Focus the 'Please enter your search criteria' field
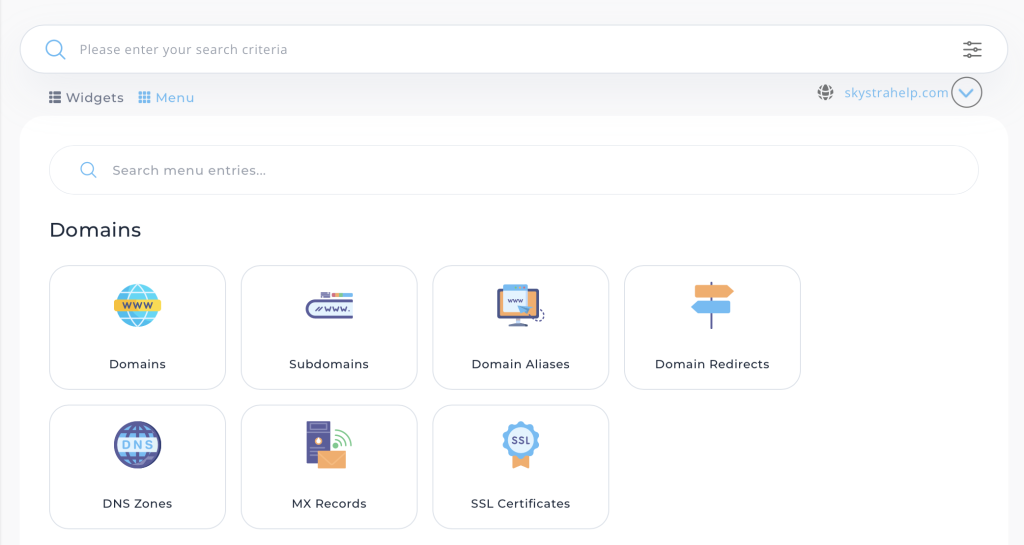This screenshot has width=1024, height=545. (500, 50)
